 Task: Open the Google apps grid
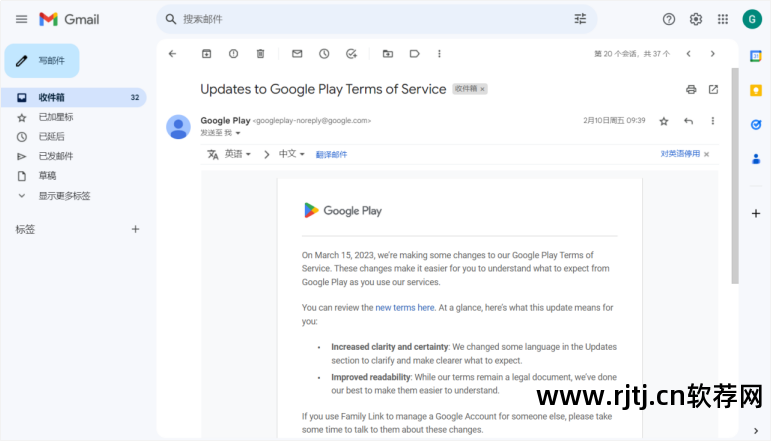point(722,19)
